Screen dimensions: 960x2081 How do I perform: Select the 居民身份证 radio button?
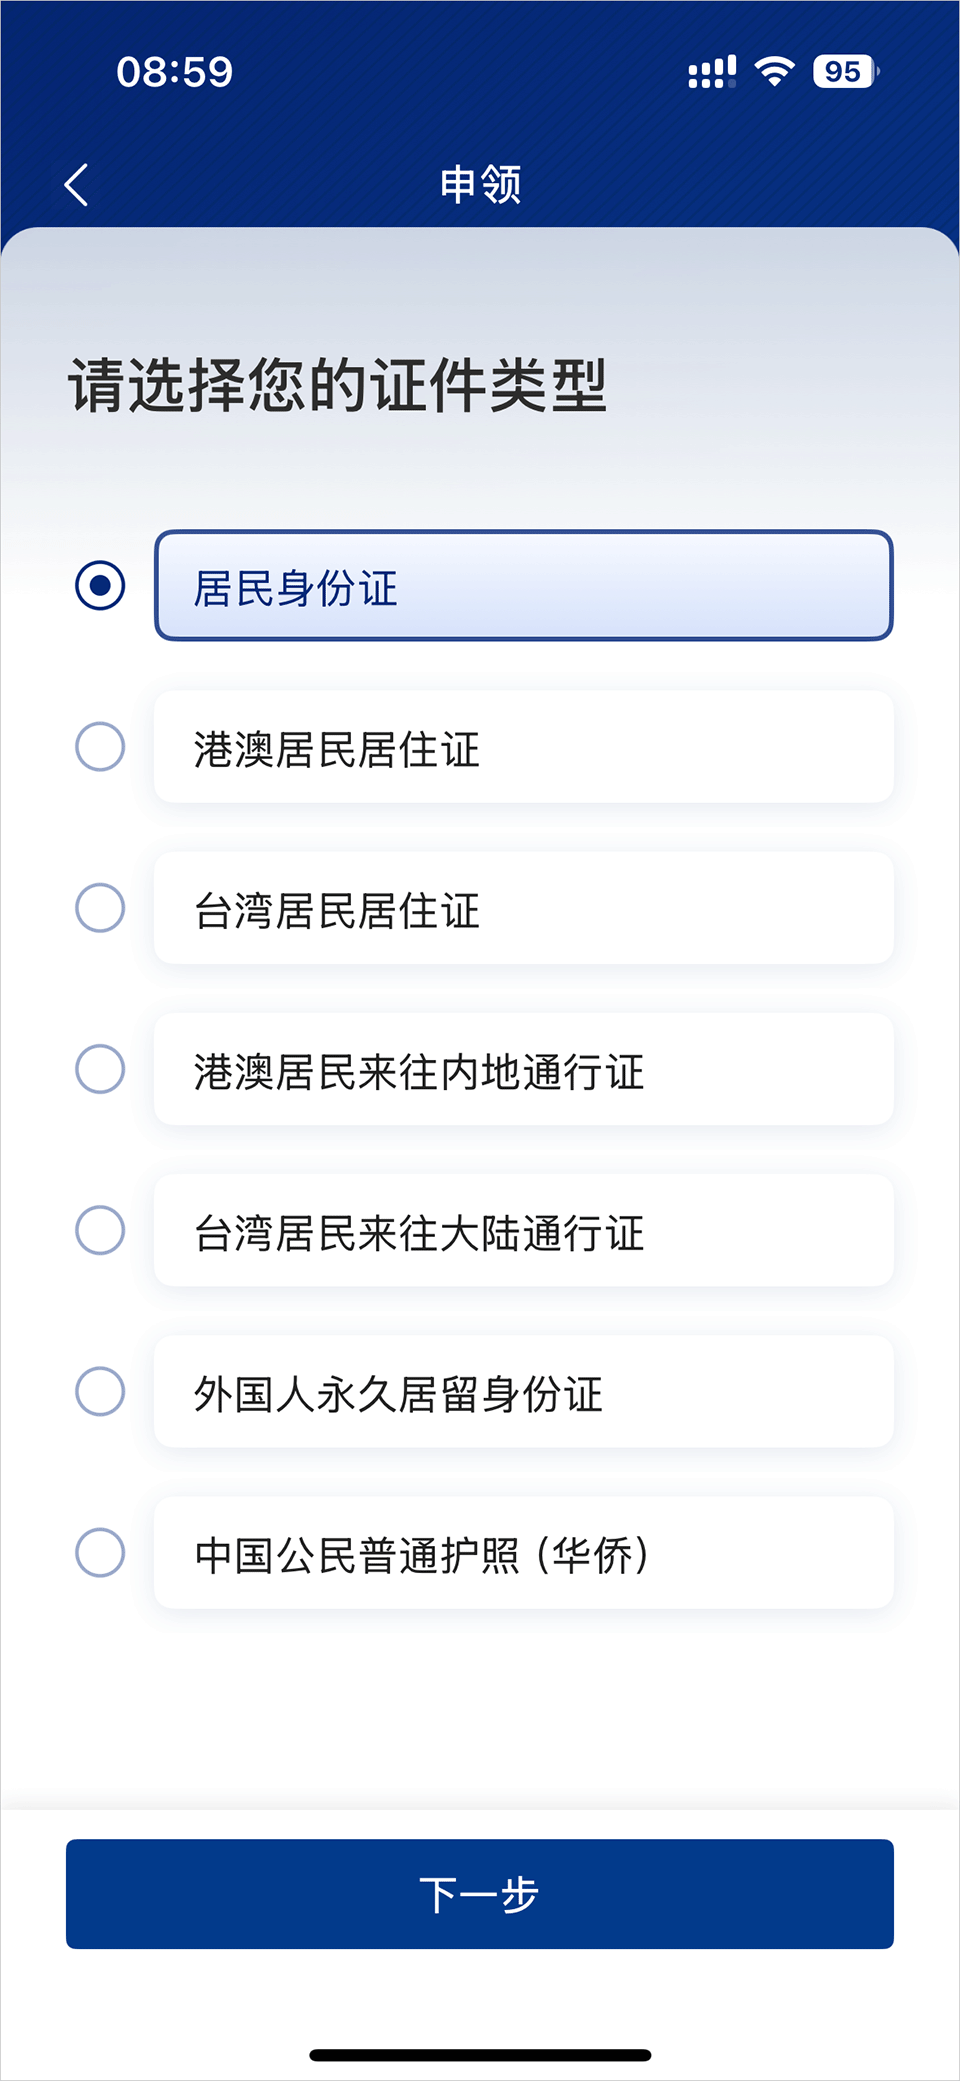[x=100, y=585]
